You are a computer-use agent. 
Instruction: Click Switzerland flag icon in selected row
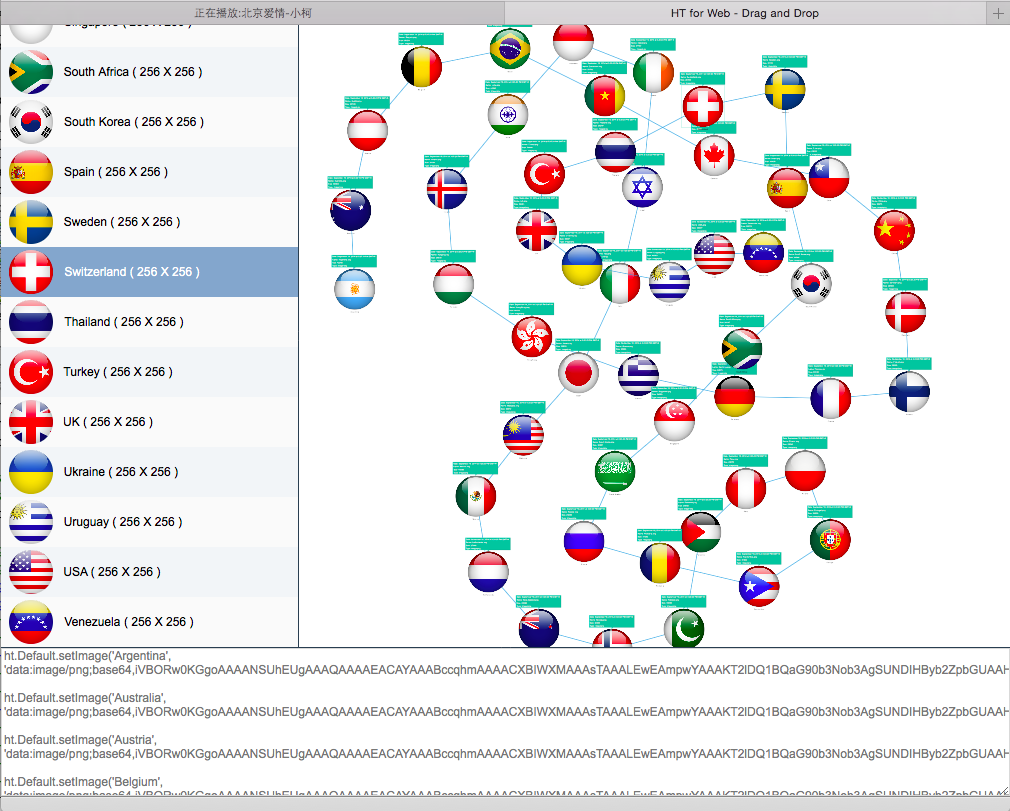point(31,272)
